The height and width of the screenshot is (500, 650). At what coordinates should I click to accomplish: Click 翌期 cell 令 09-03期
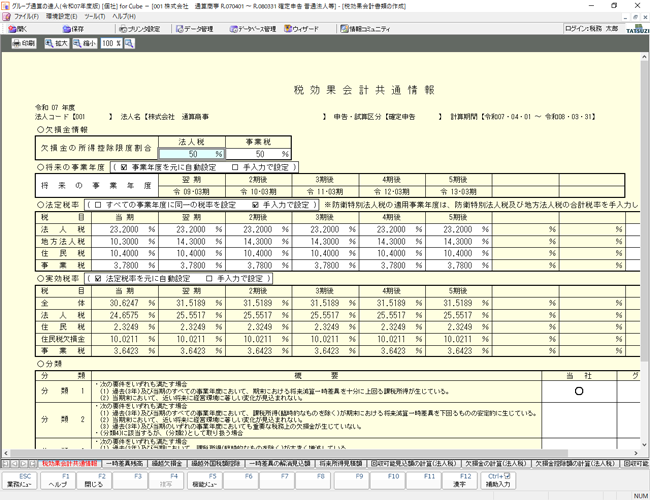(192, 192)
